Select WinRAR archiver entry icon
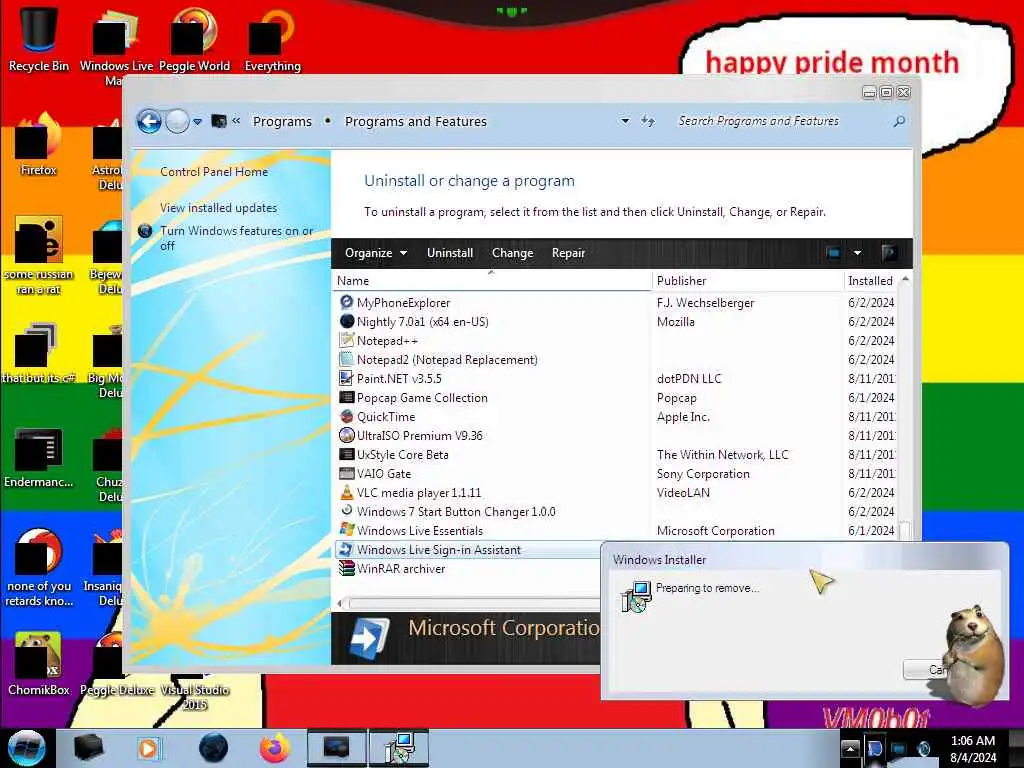 click(347, 569)
